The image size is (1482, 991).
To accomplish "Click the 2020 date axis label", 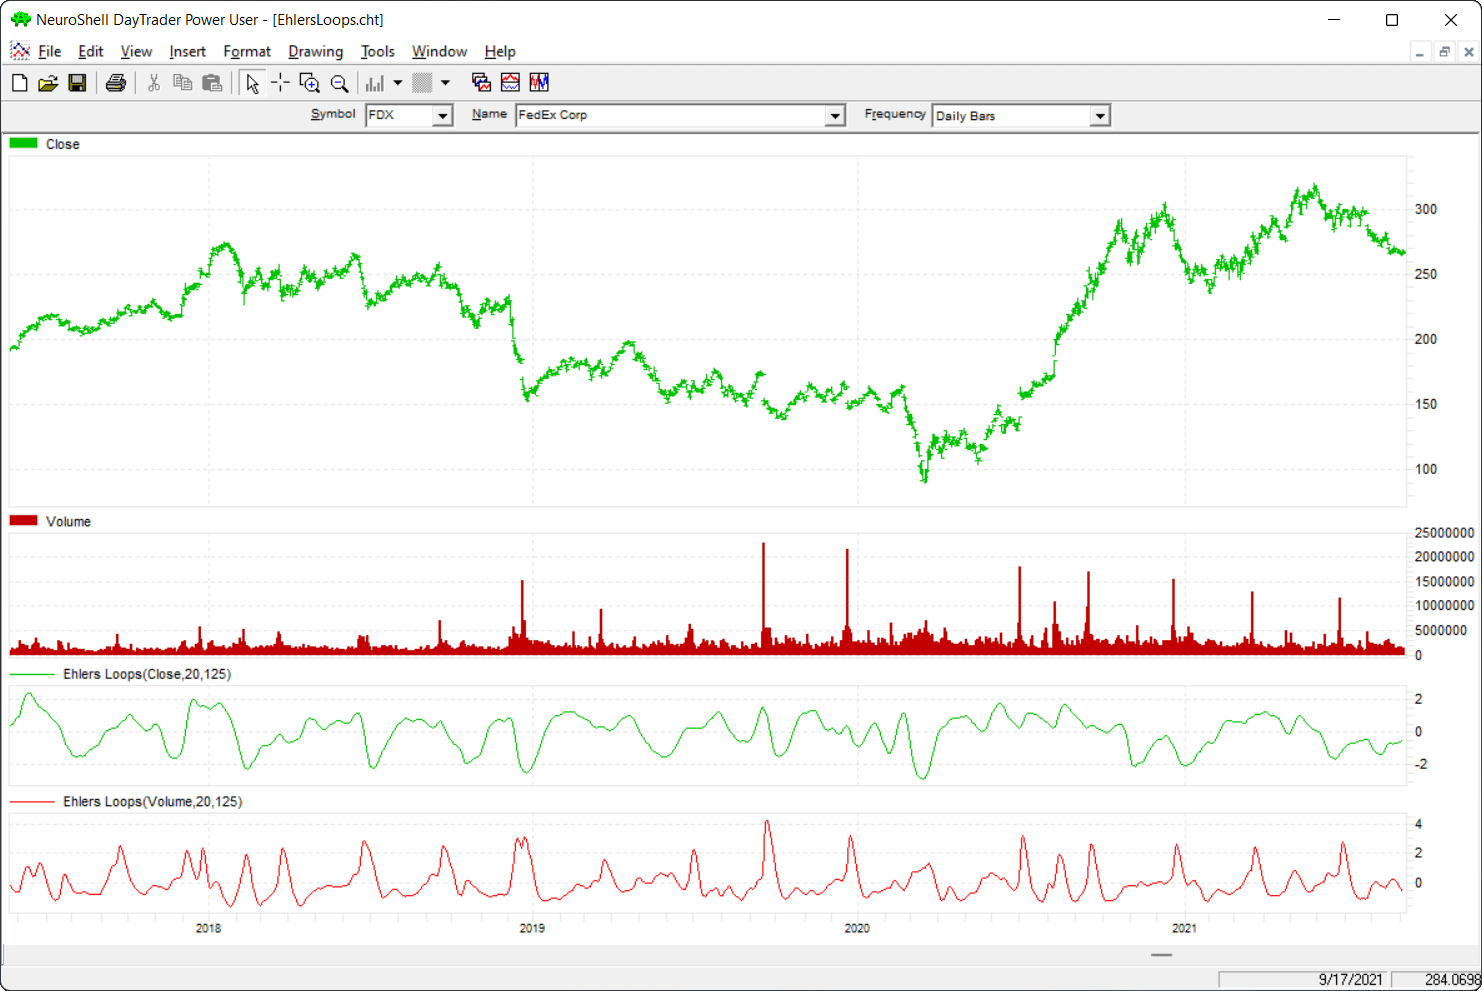I will [x=857, y=928].
